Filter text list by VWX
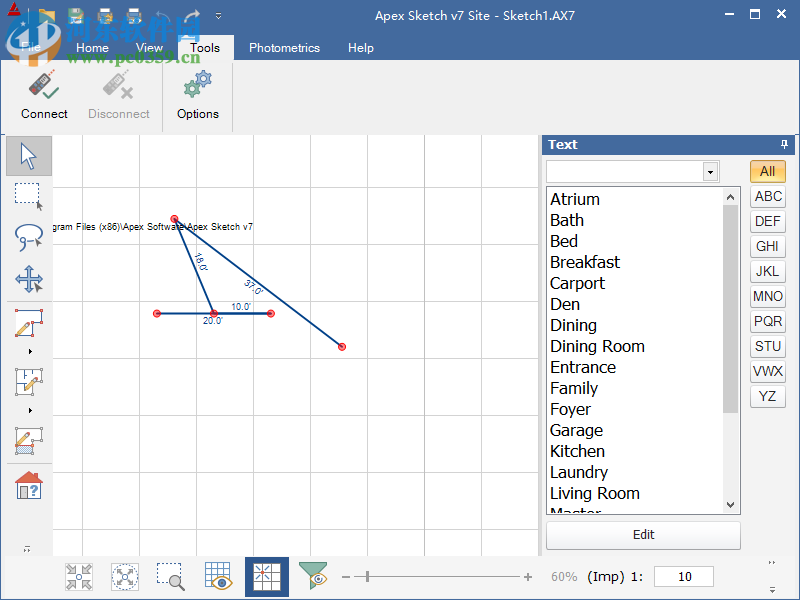The image size is (800, 600). [x=767, y=371]
